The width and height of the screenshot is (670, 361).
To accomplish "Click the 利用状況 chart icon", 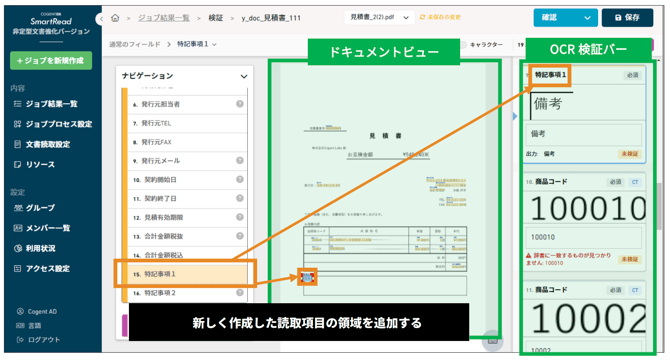I will (x=18, y=248).
